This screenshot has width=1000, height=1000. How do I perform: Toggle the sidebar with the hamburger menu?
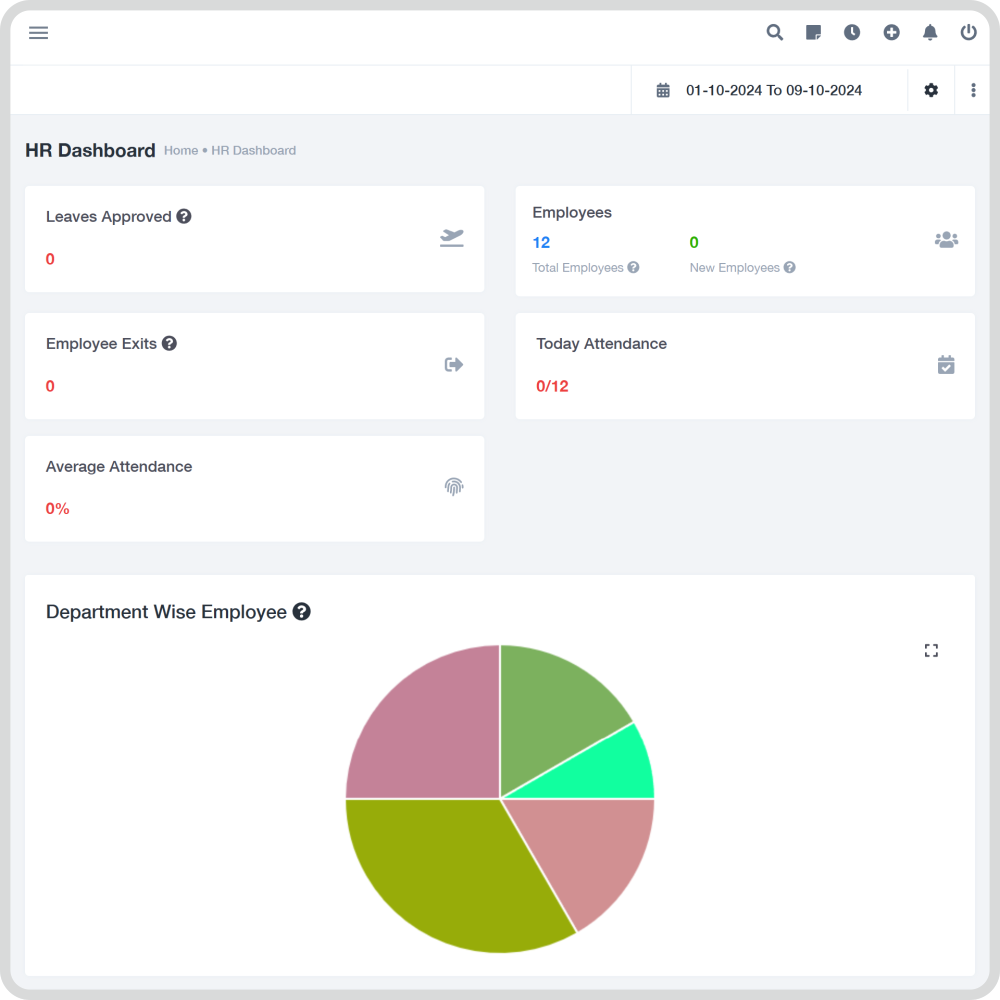click(x=38, y=32)
